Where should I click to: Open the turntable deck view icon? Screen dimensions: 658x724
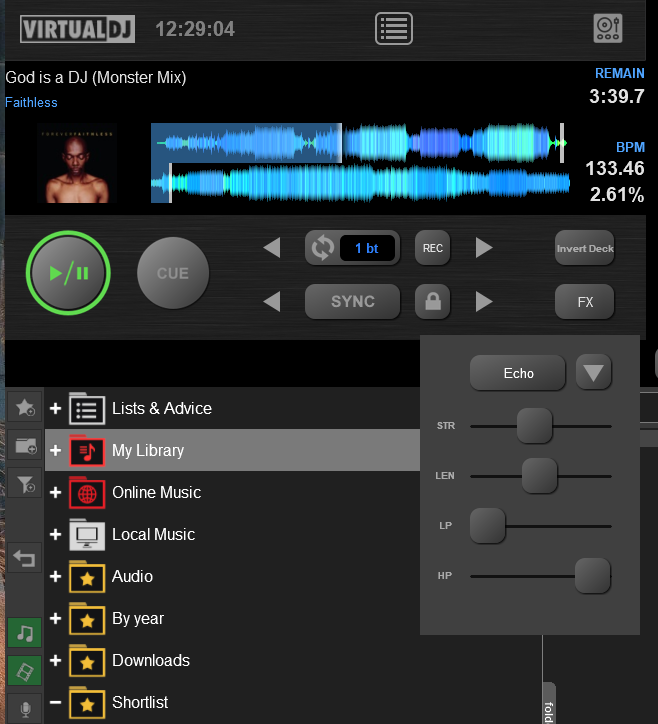(607, 29)
